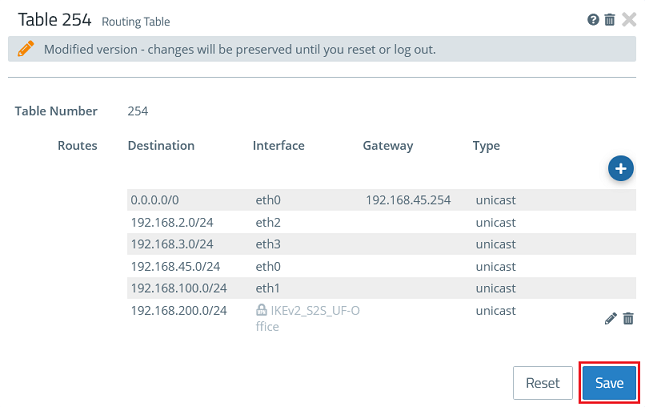The width and height of the screenshot is (645, 407).
Task: Click the help question mark icon
Action: [593, 20]
